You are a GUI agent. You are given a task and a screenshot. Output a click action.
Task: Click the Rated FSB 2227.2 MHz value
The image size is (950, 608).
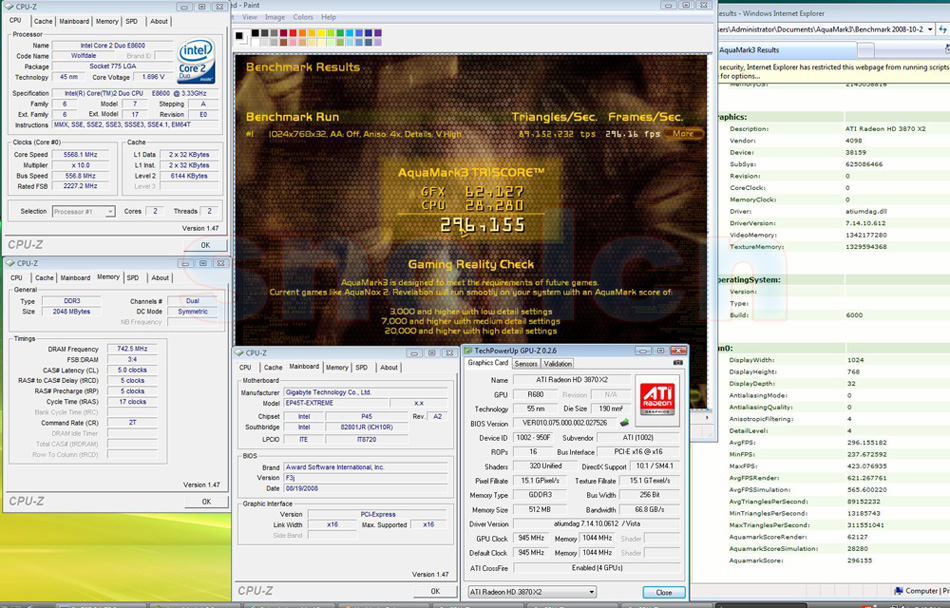(x=81, y=187)
